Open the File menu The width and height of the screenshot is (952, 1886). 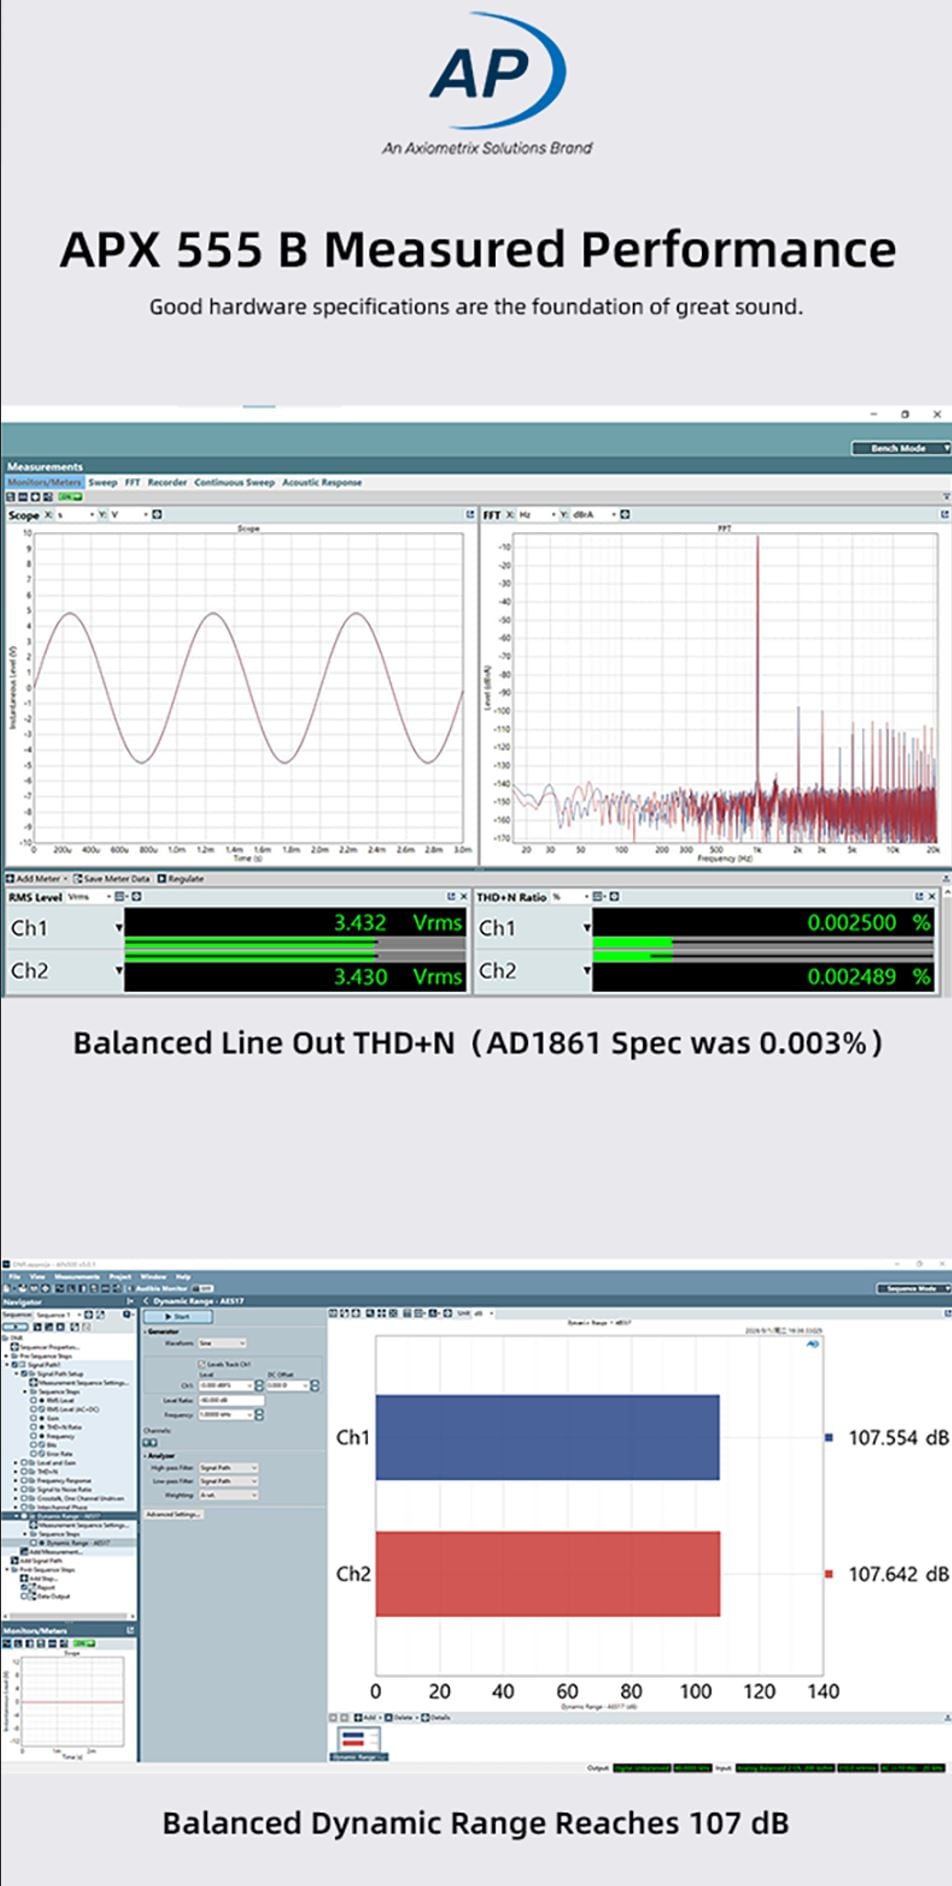(x=14, y=1277)
